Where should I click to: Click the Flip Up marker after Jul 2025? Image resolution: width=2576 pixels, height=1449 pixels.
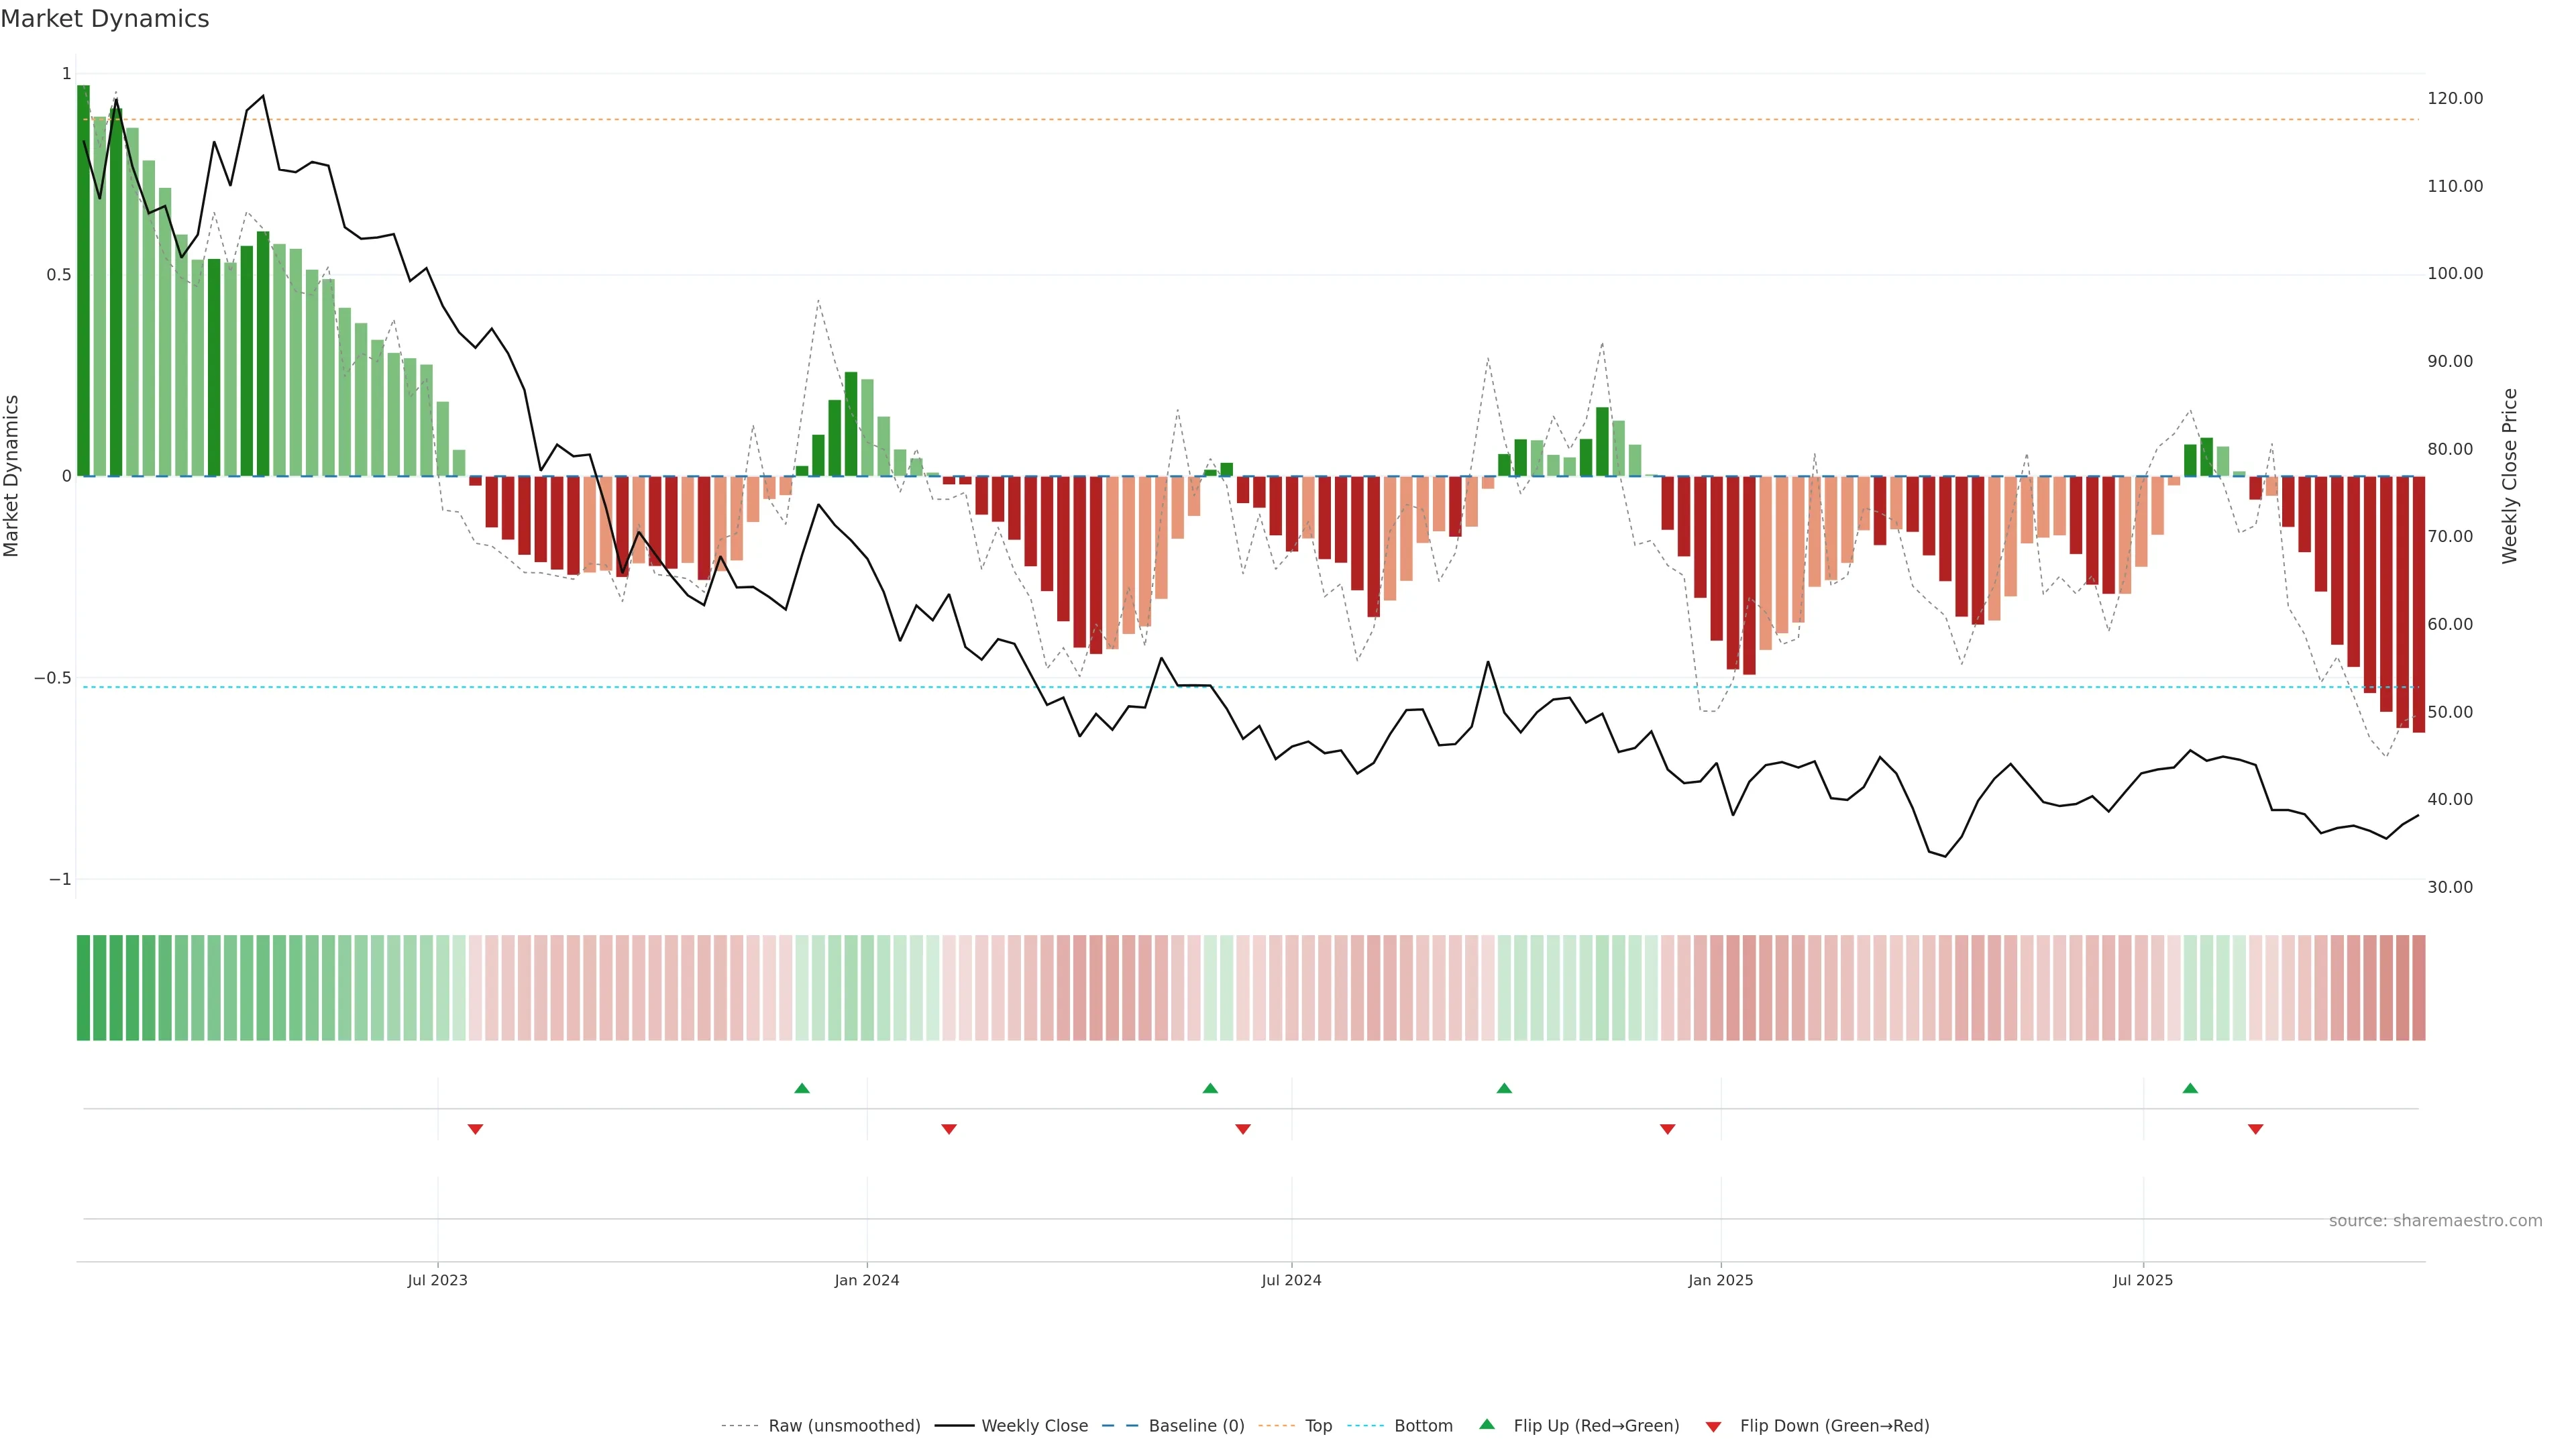pyautogui.click(x=2190, y=1088)
